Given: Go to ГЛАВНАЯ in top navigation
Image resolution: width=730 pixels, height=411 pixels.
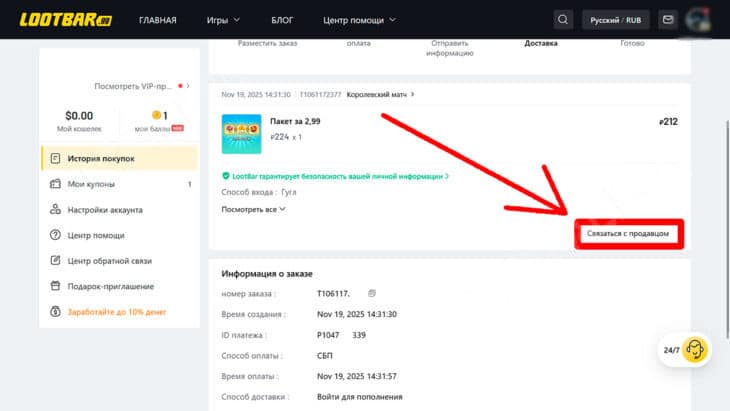Looking at the screenshot, I should 158,20.
